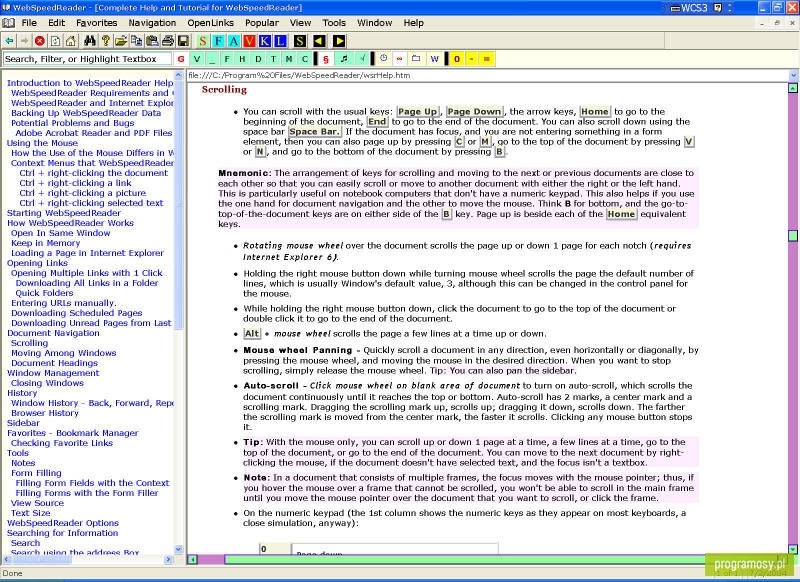Click the green M search bar button
The height and width of the screenshot is (582, 800).
pos(289,59)
